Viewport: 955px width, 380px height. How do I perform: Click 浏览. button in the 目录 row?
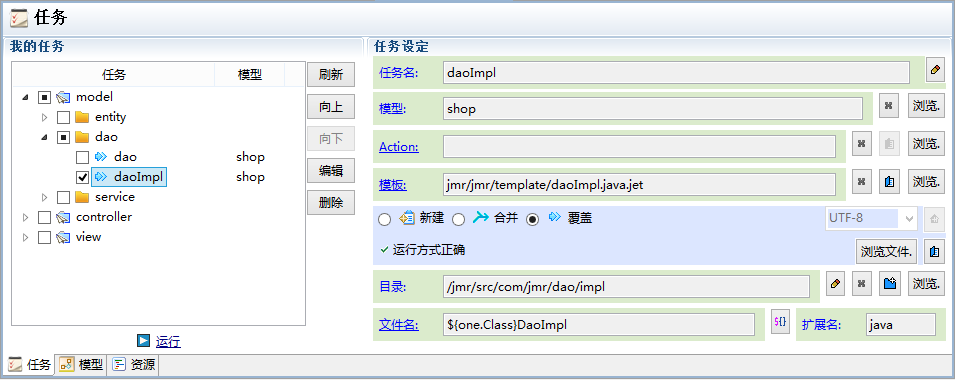pyautogui.click(x=926, y=284)
